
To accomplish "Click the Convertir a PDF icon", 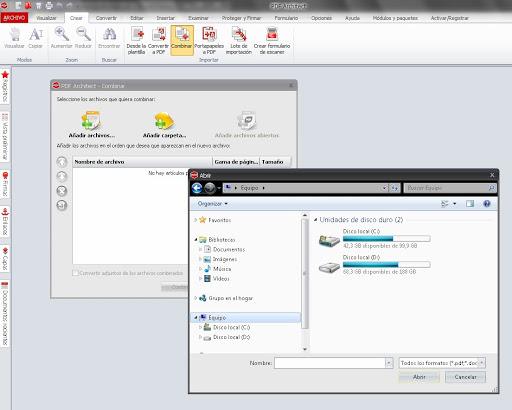I will pyautogui.click(x=158, y=40).
